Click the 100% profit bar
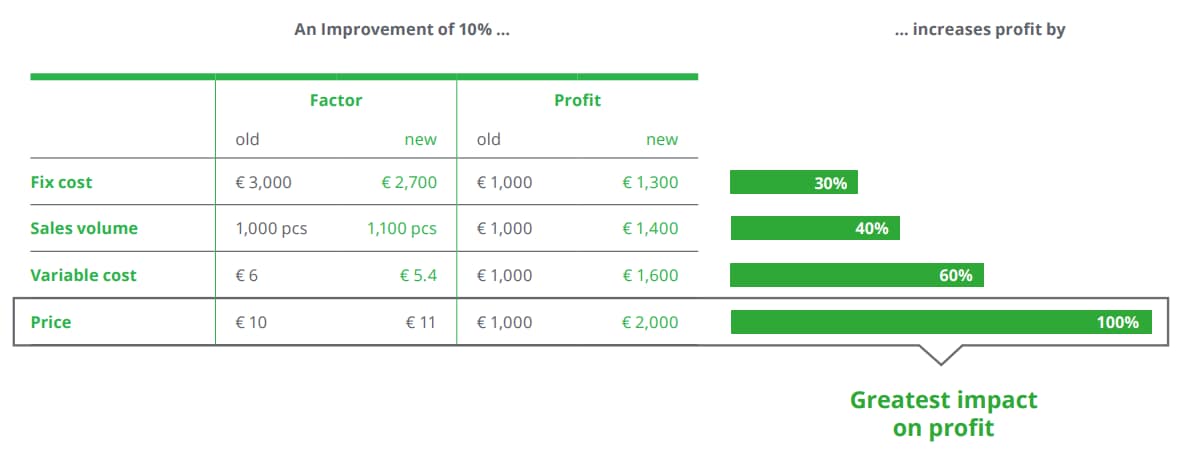1191x451 pixels. 941,322
